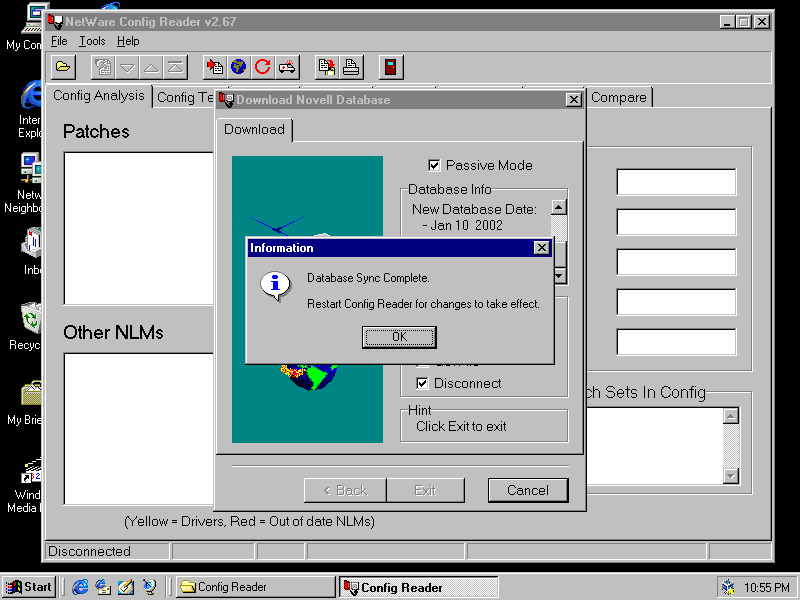This screenshot has height=600, width=800.
Task: Open the Windows Start menu
Action: pyautogui.click(x=29, y=587)
